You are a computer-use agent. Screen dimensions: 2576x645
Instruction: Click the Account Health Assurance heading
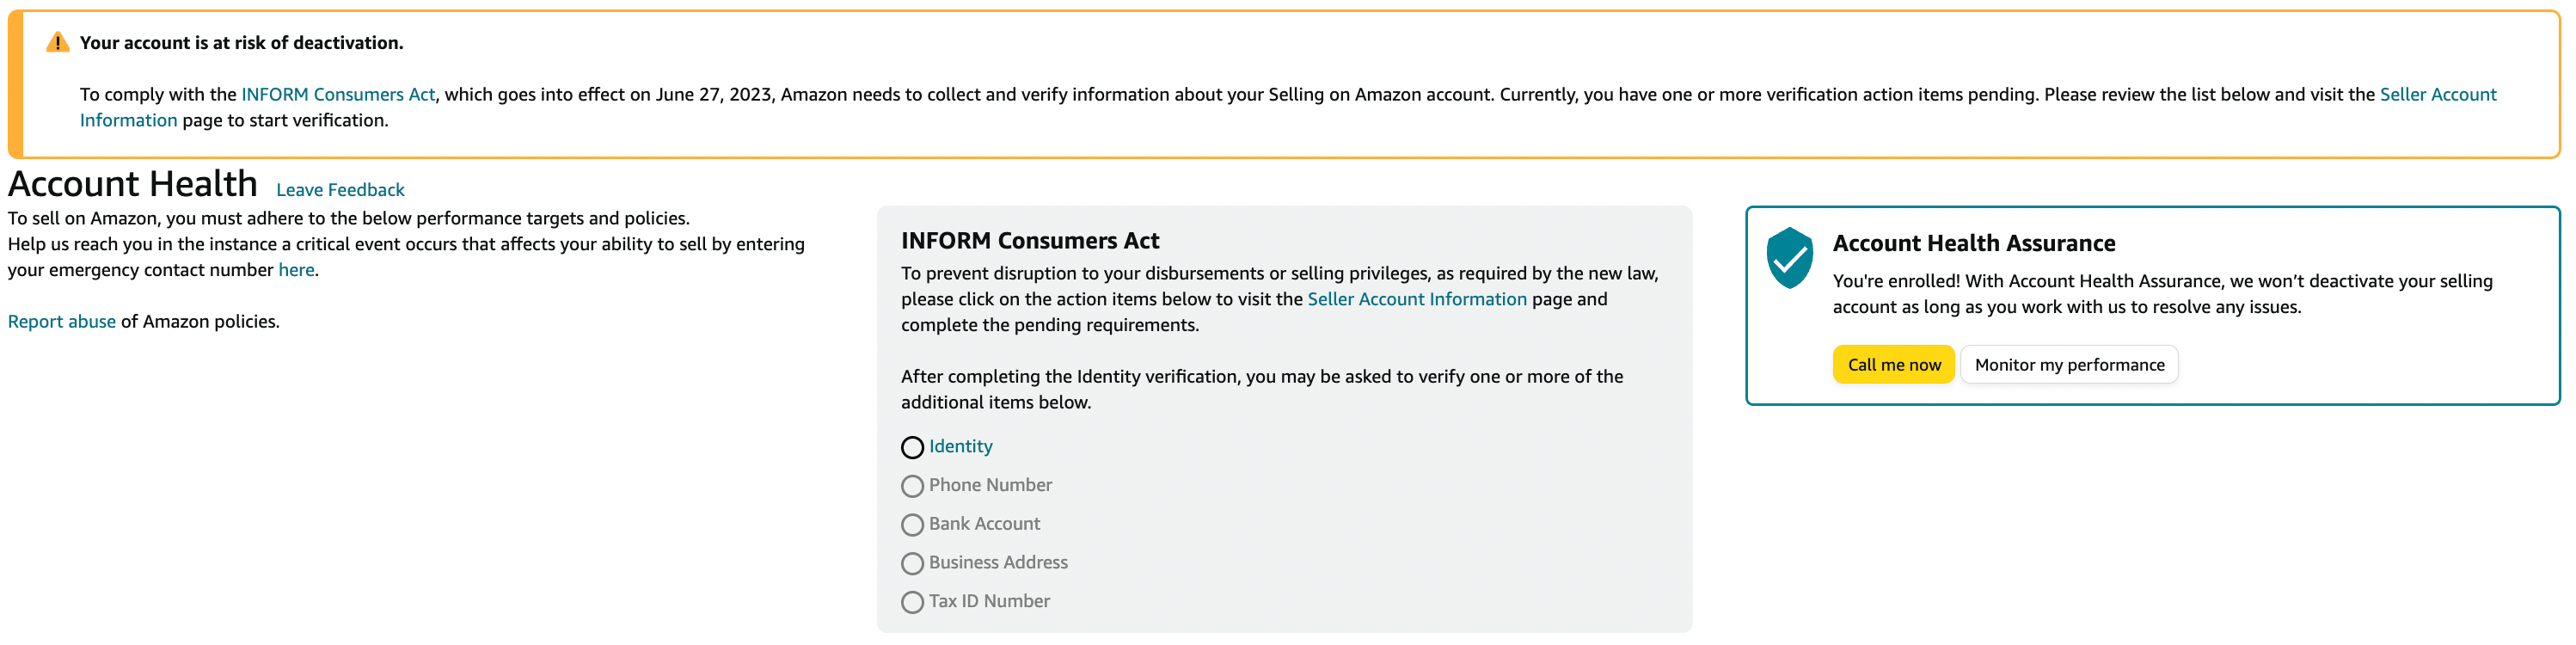click(1974, 243)
